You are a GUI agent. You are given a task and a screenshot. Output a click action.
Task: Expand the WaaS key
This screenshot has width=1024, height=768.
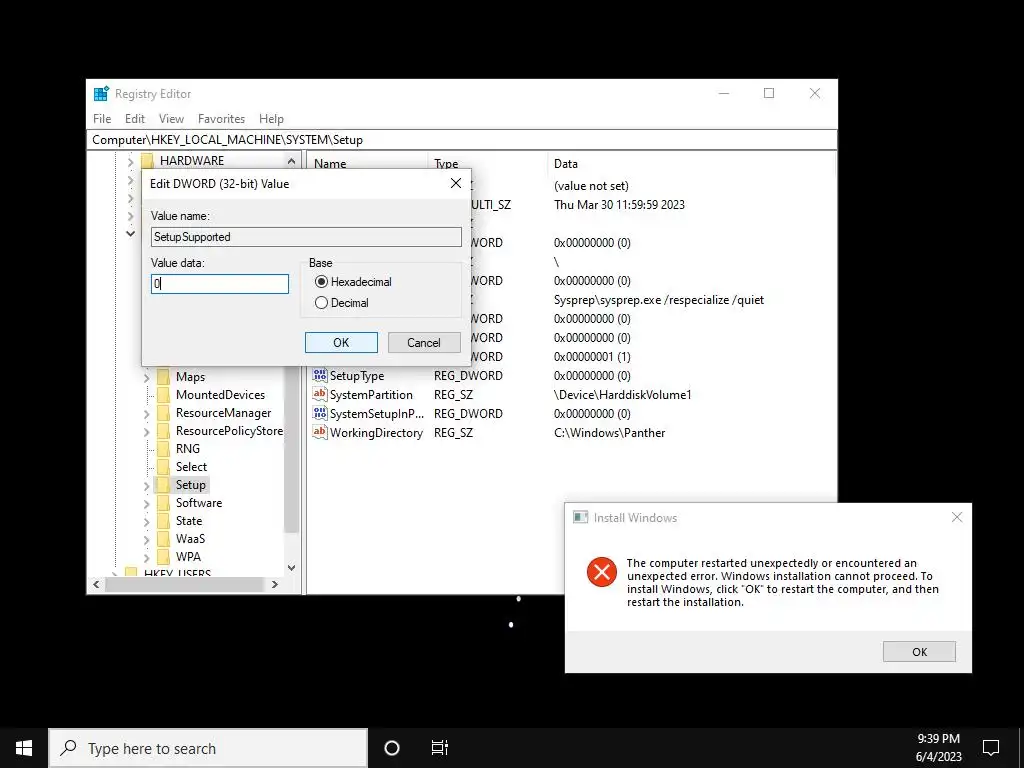(146, 539)
